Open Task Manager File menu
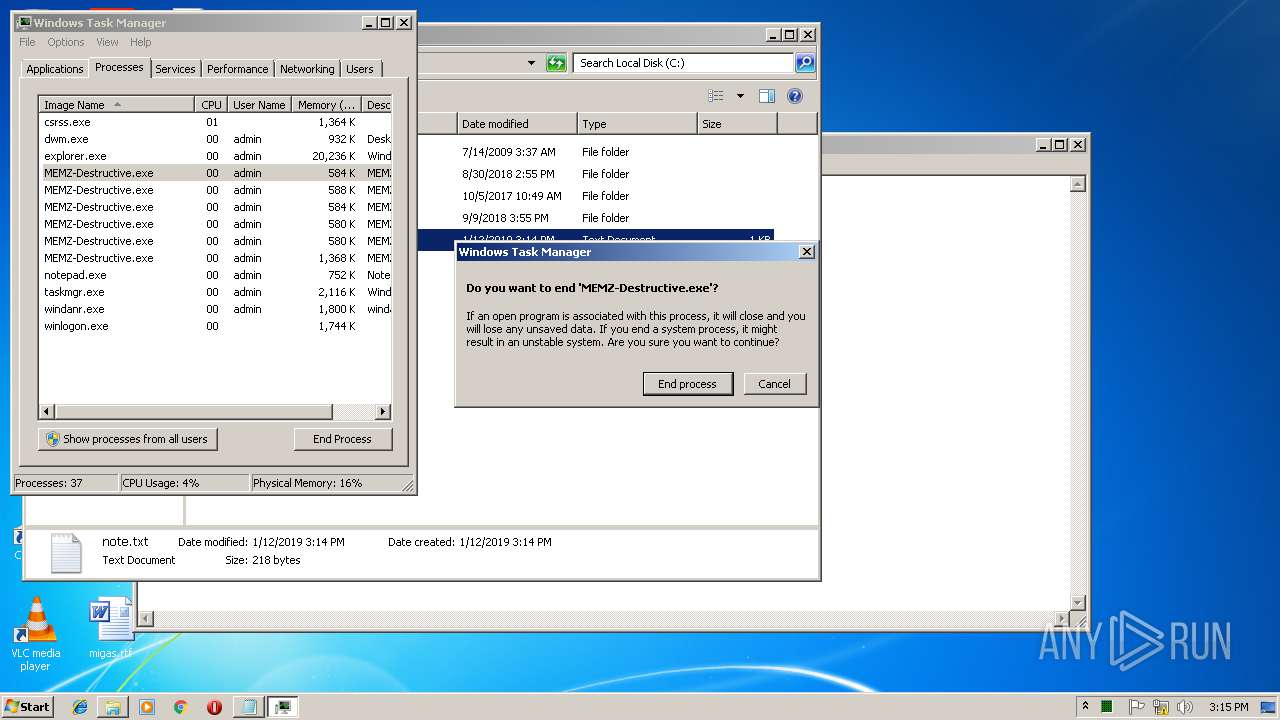 27,42
